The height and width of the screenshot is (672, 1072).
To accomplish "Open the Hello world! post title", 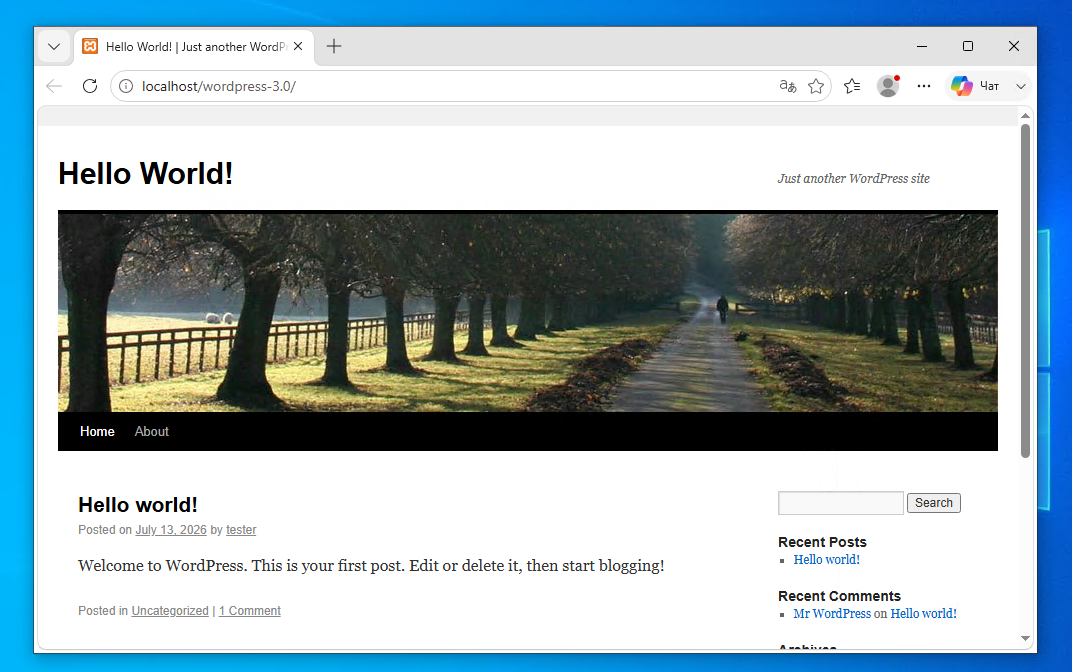I will pos(138,505).
